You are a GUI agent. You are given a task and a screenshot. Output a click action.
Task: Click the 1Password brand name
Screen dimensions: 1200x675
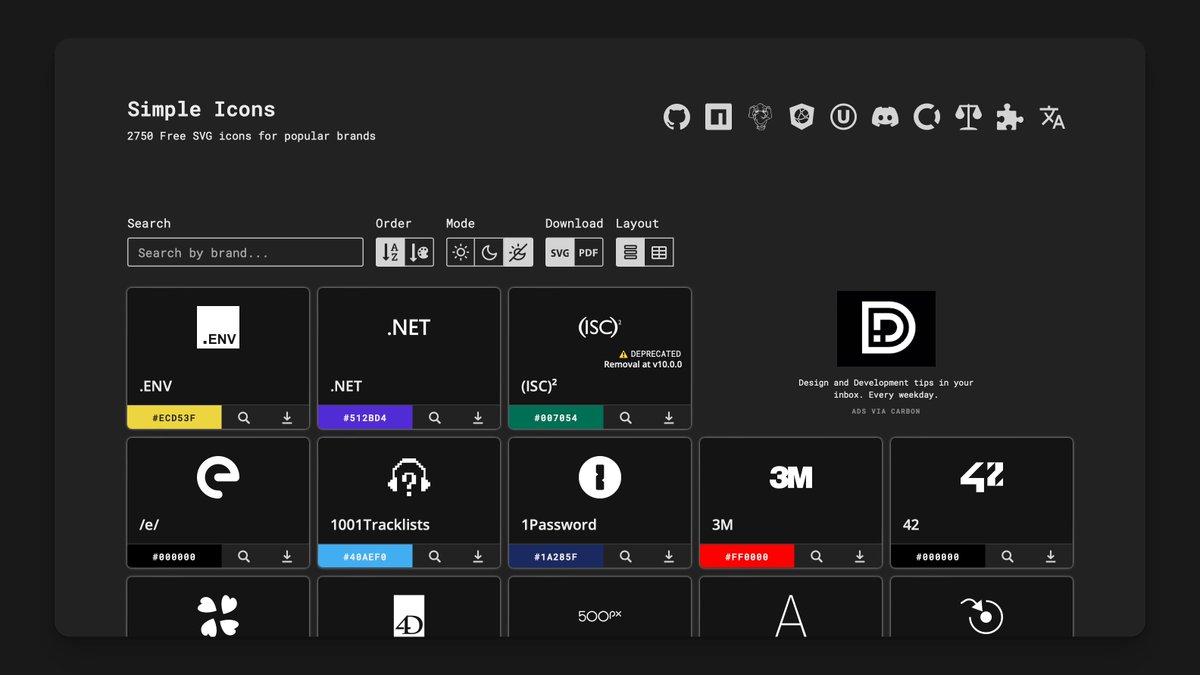click(559, 525)
